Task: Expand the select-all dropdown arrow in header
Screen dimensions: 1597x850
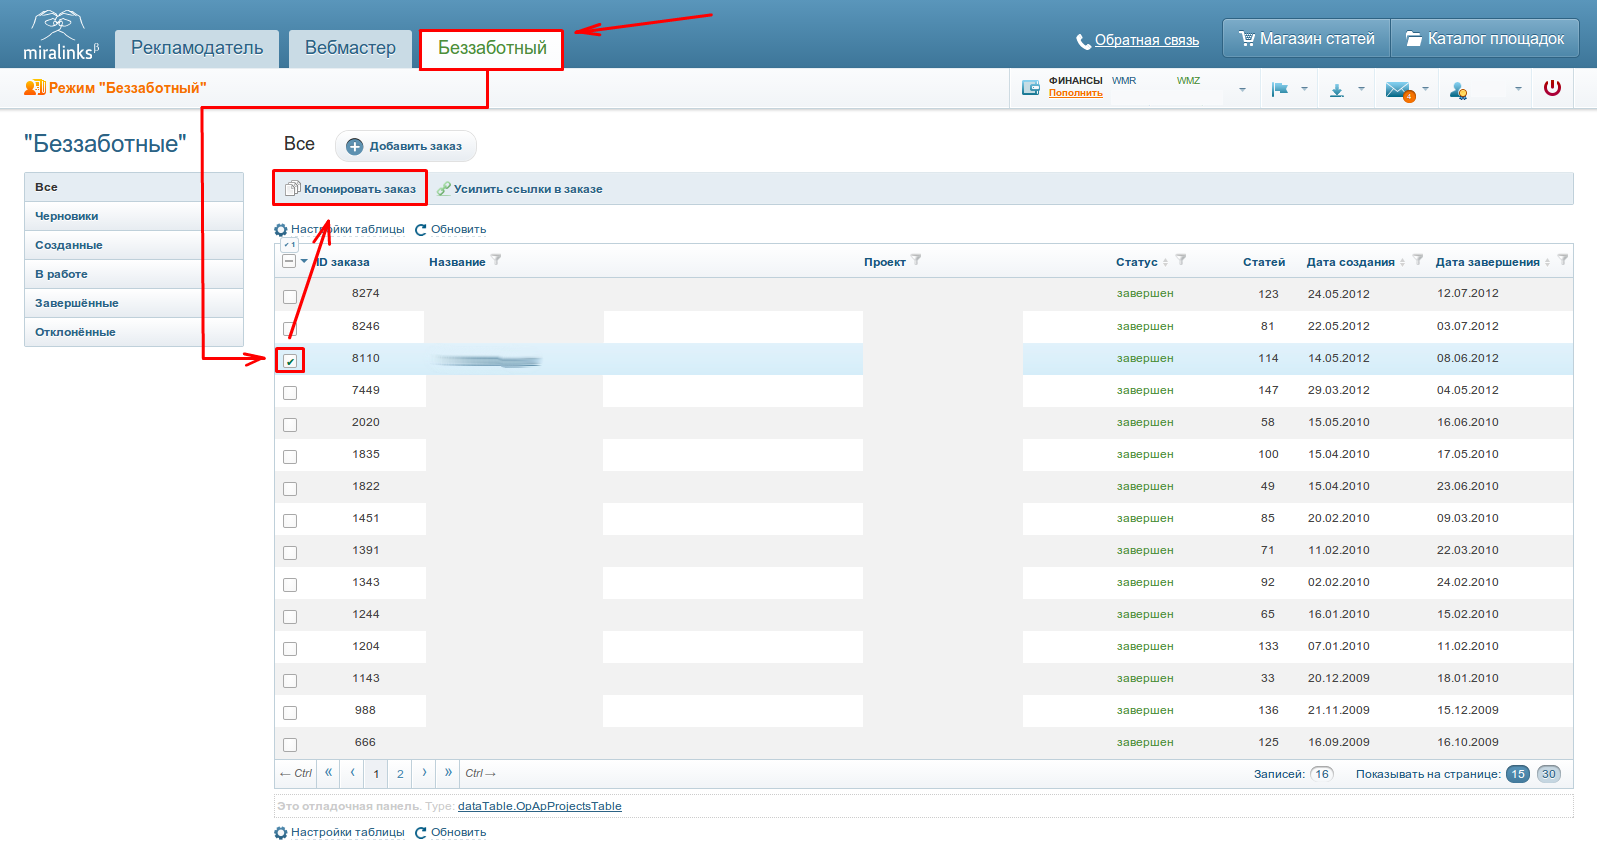Action: [x=304, y=261]
